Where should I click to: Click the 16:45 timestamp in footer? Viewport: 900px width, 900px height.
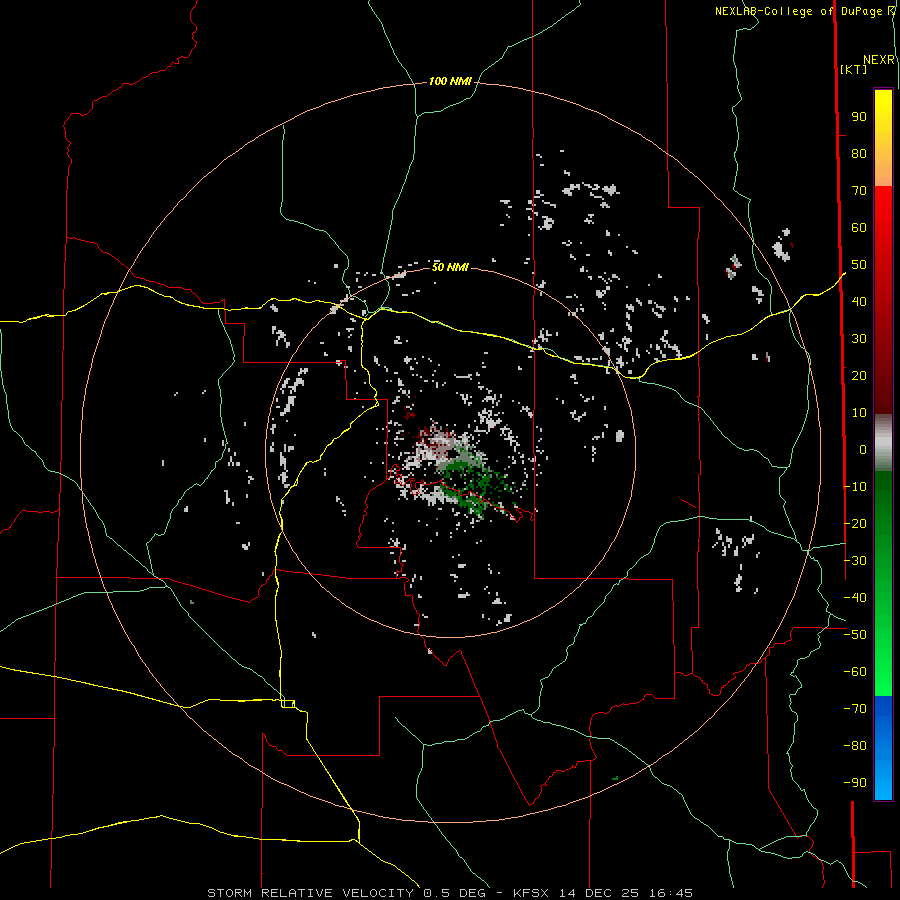point(670,893)
